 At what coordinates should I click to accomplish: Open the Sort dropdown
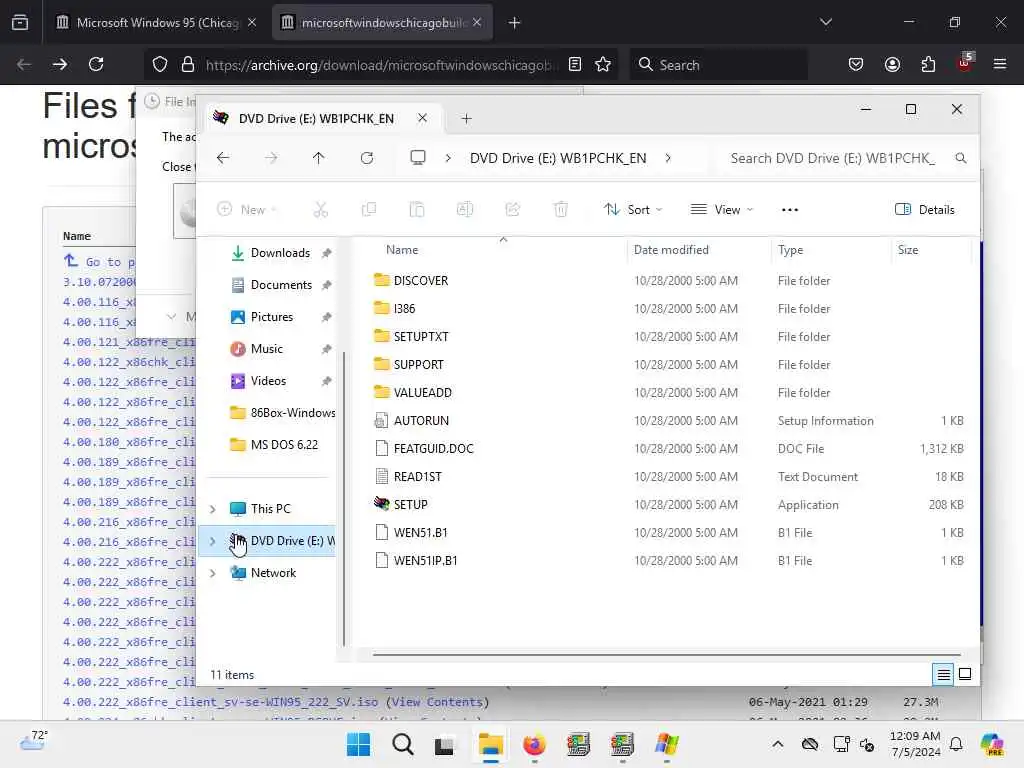(x=632, y=210)
